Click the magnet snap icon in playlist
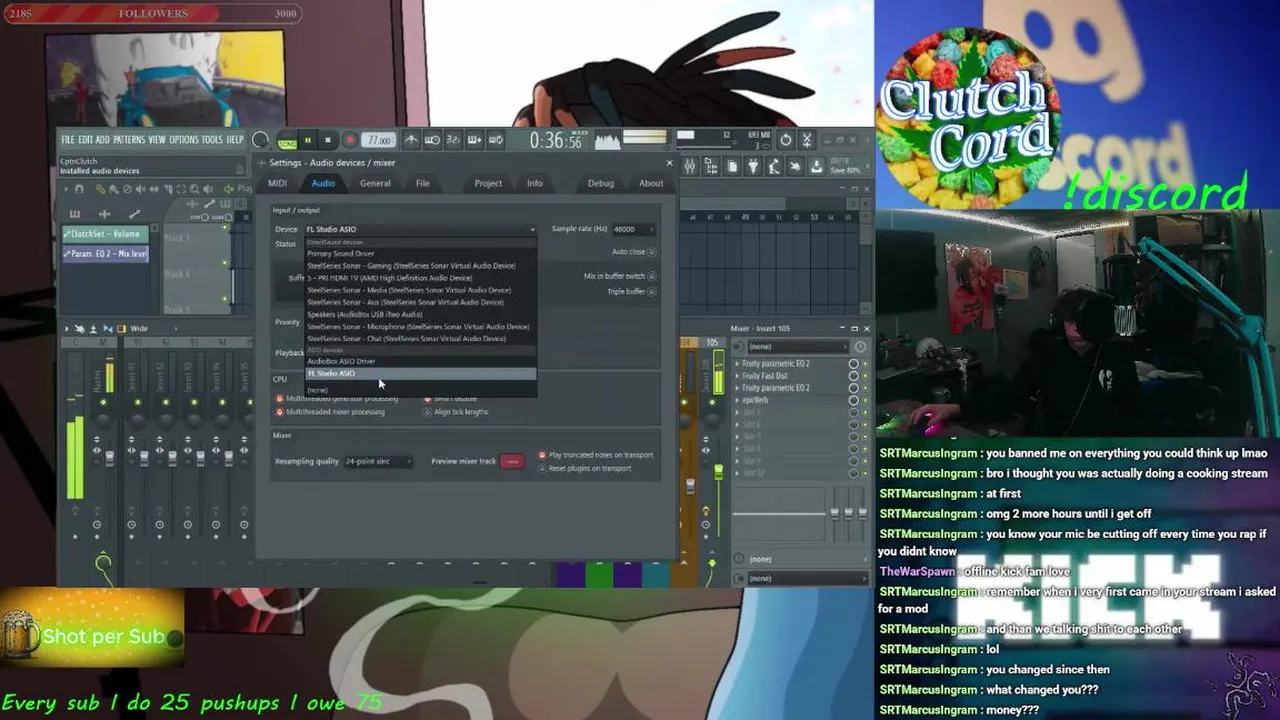The image size is (1280, 720). 78,189
